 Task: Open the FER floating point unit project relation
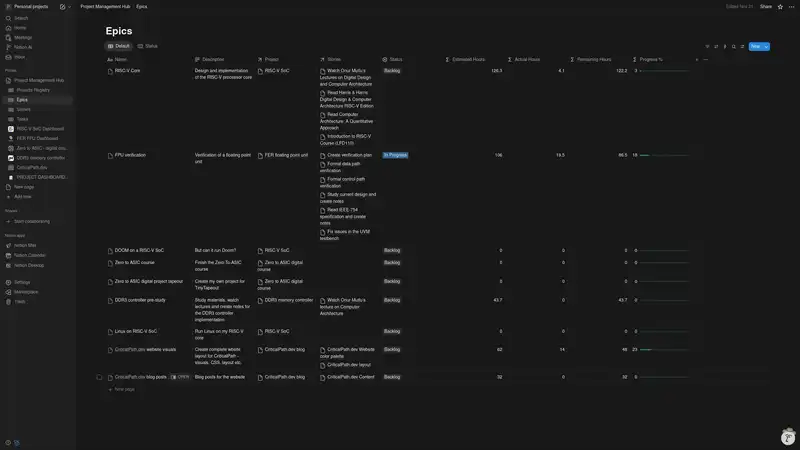coord(286,155)
